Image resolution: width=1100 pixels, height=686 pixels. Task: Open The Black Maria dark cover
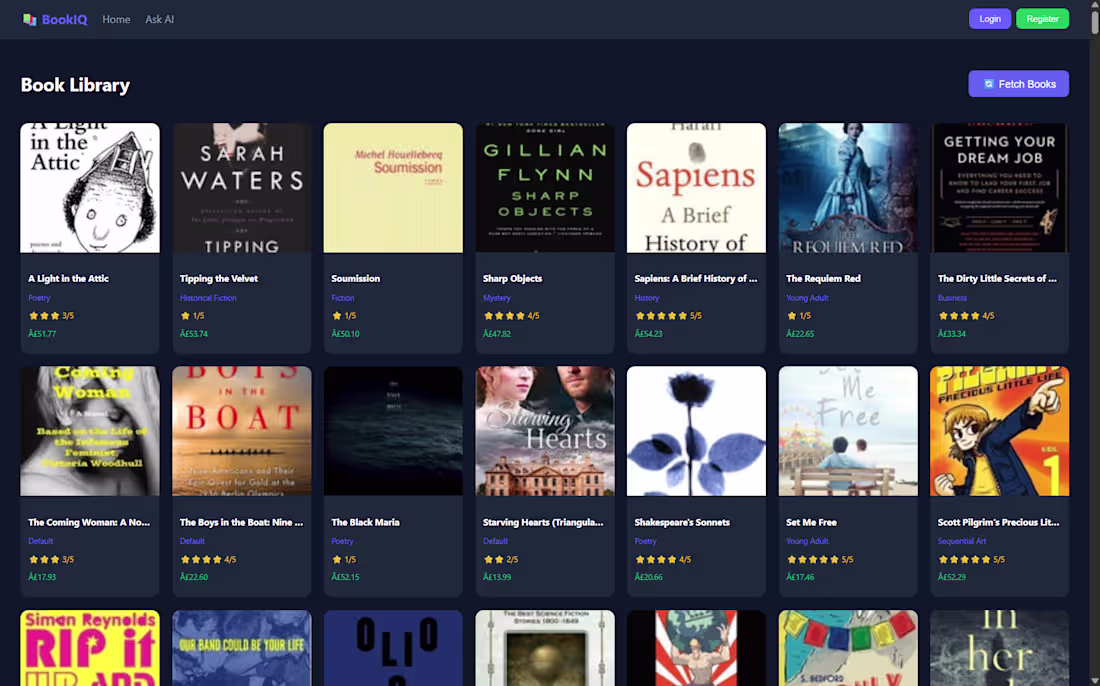click(394, 431)
